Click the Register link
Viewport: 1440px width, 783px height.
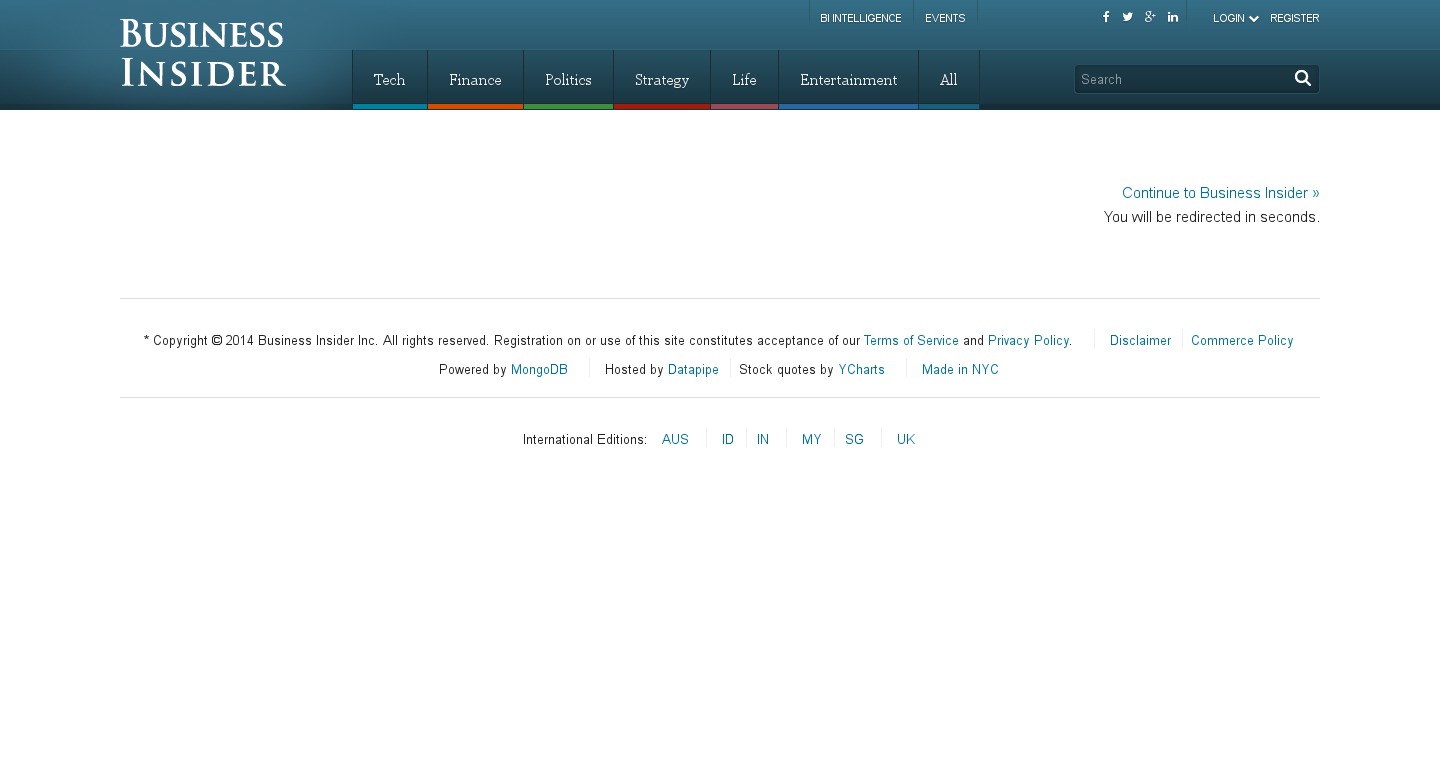pyautogui.click(x=1294, y=18)
